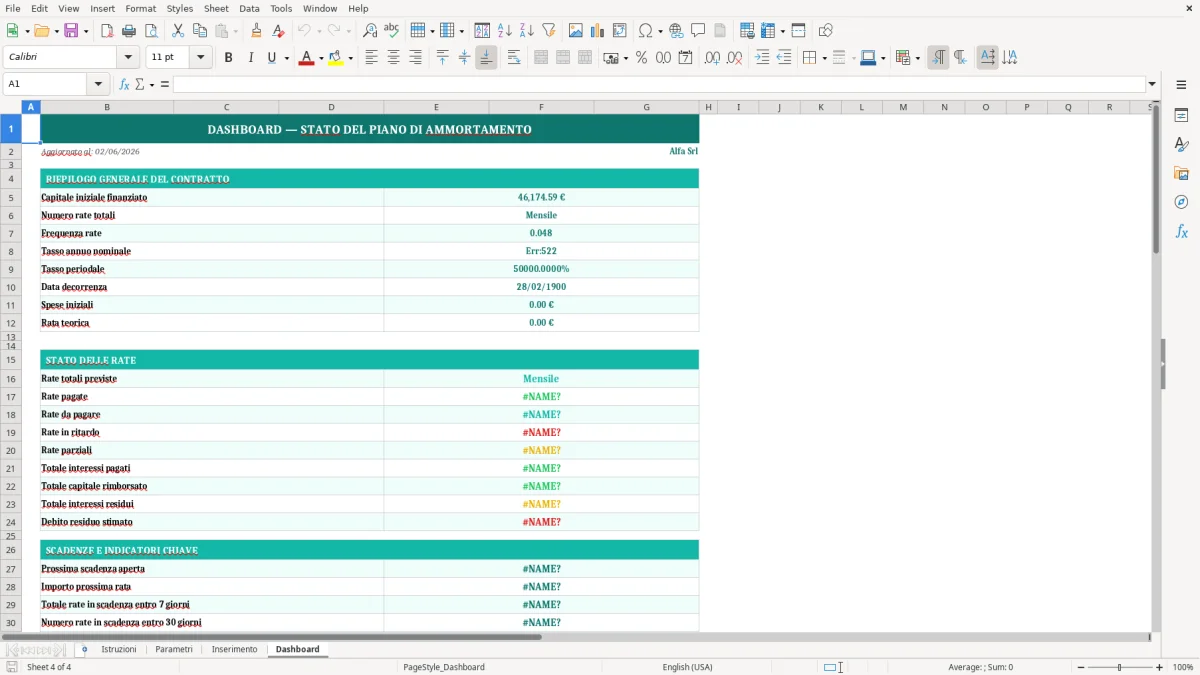Click the Format as Percent icon
This screenshot has width=1200, height=675.
pyautogui.click(x=641, y=58)
